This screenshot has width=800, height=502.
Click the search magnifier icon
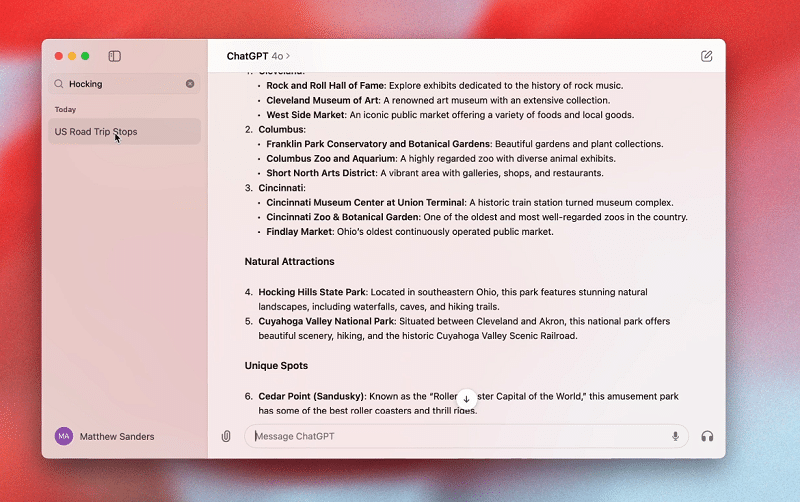click(59, 84)
